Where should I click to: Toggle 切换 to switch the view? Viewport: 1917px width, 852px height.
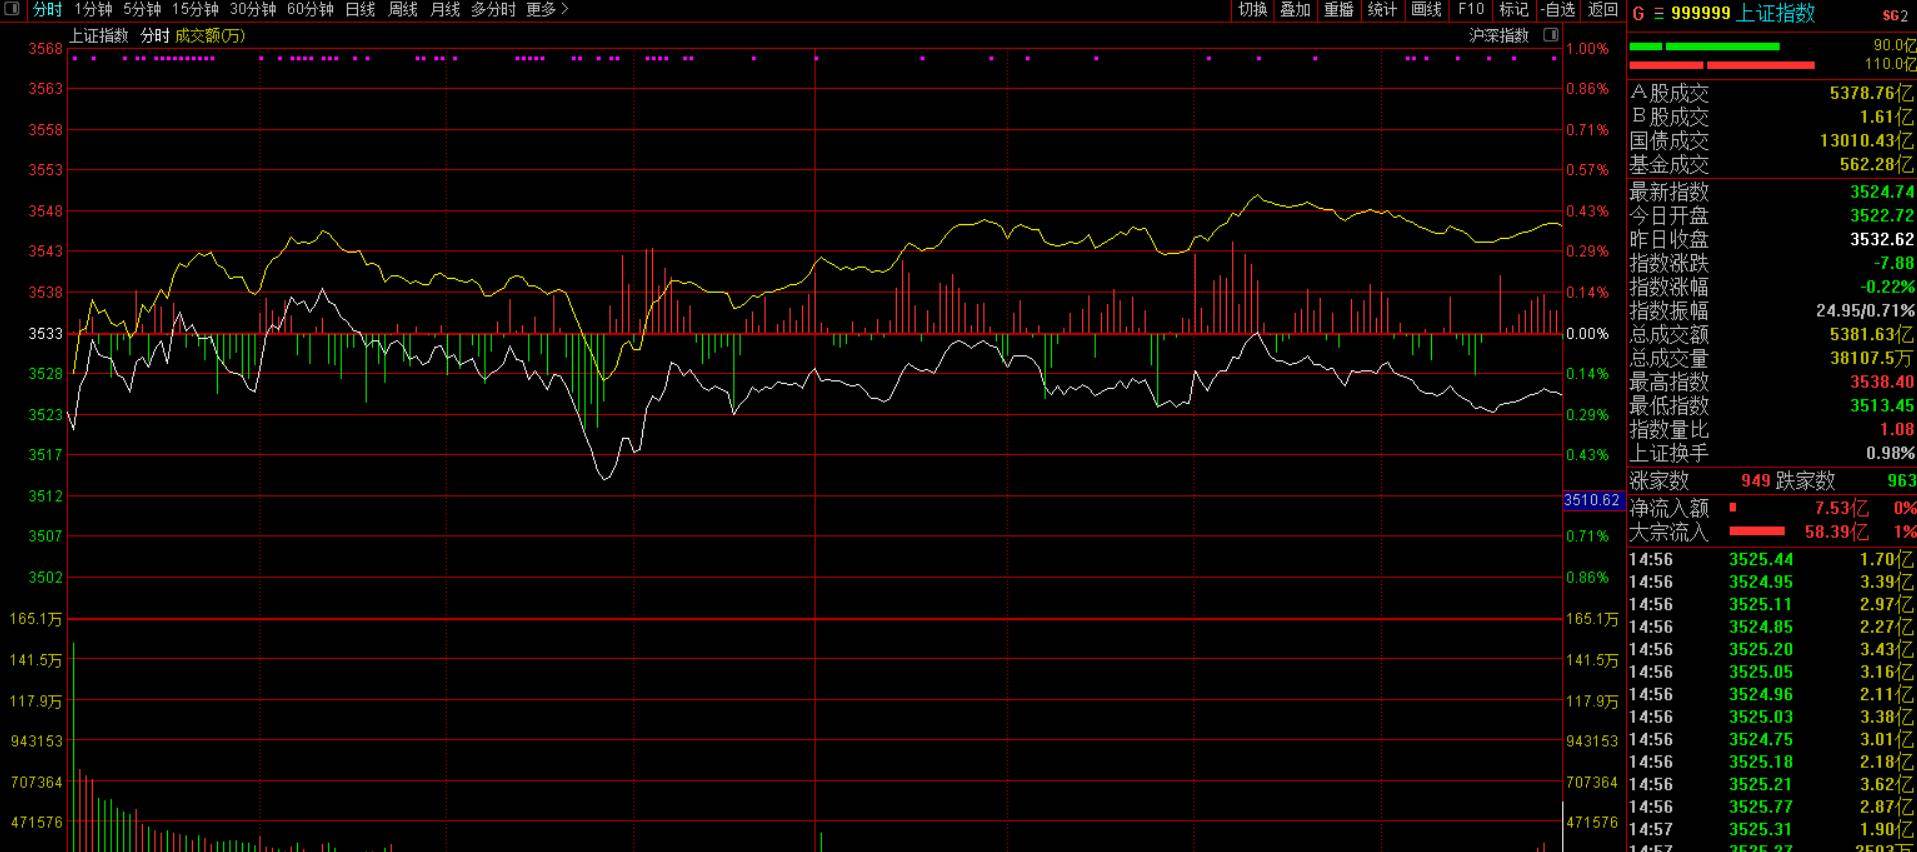pos(1252,9)
